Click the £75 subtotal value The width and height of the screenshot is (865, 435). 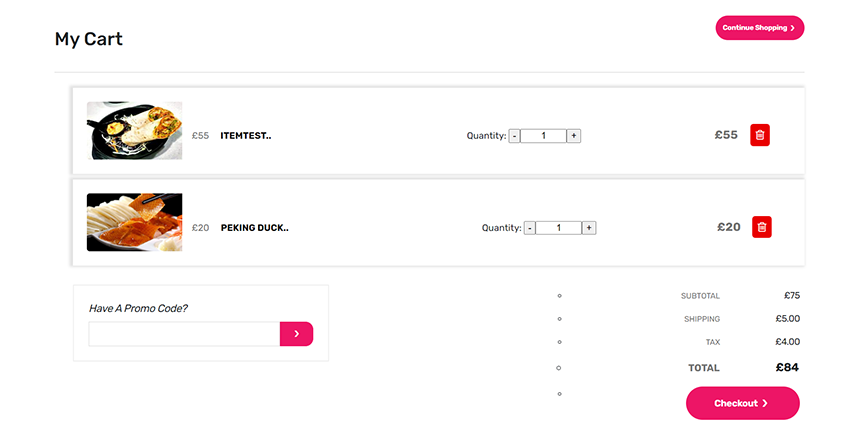791,296
